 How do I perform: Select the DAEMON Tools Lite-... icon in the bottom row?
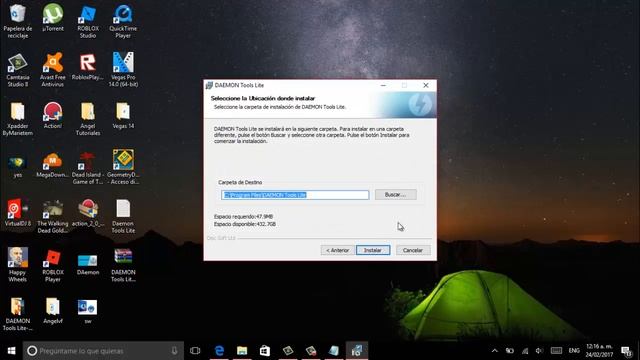tap(18, 314)
